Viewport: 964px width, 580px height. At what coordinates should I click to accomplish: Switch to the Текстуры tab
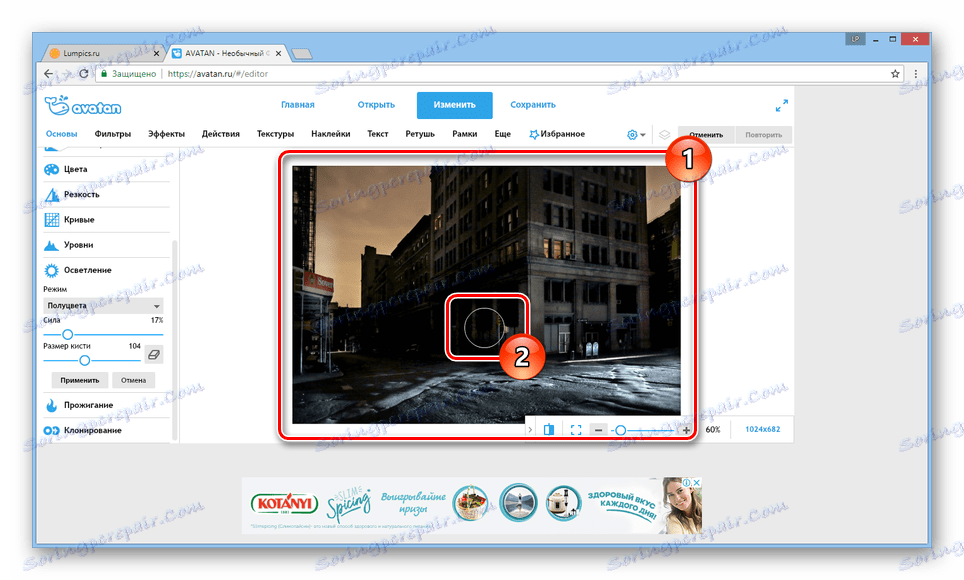(x=275, y=134)
